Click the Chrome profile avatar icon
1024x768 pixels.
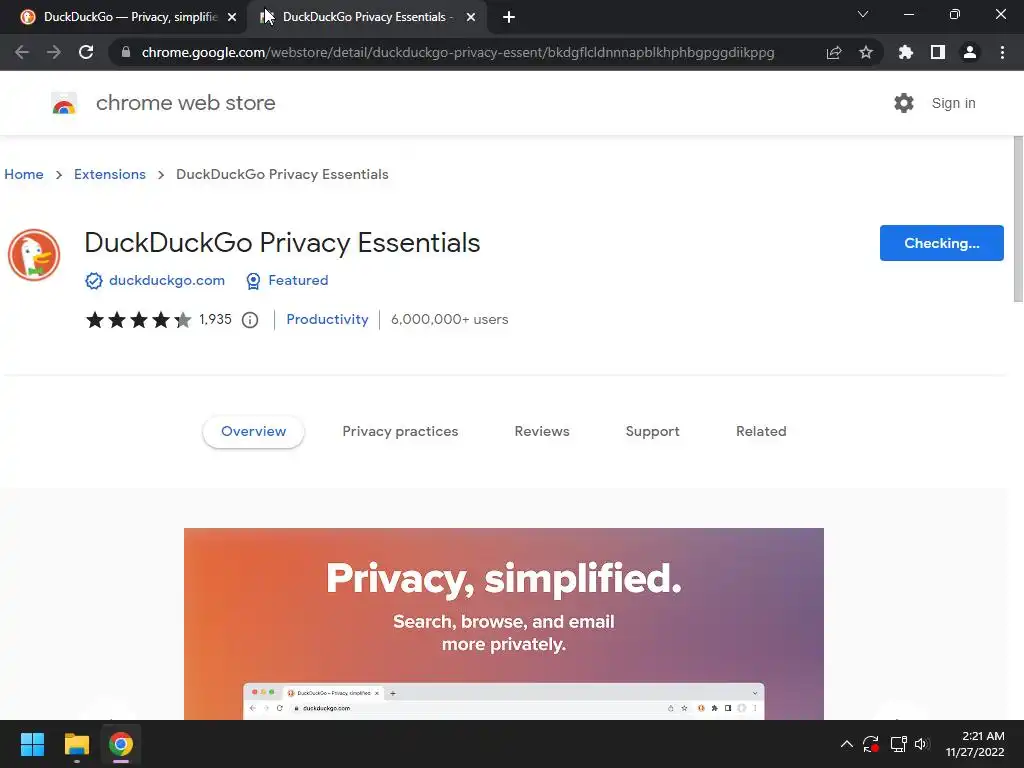[x=969, y=53]
